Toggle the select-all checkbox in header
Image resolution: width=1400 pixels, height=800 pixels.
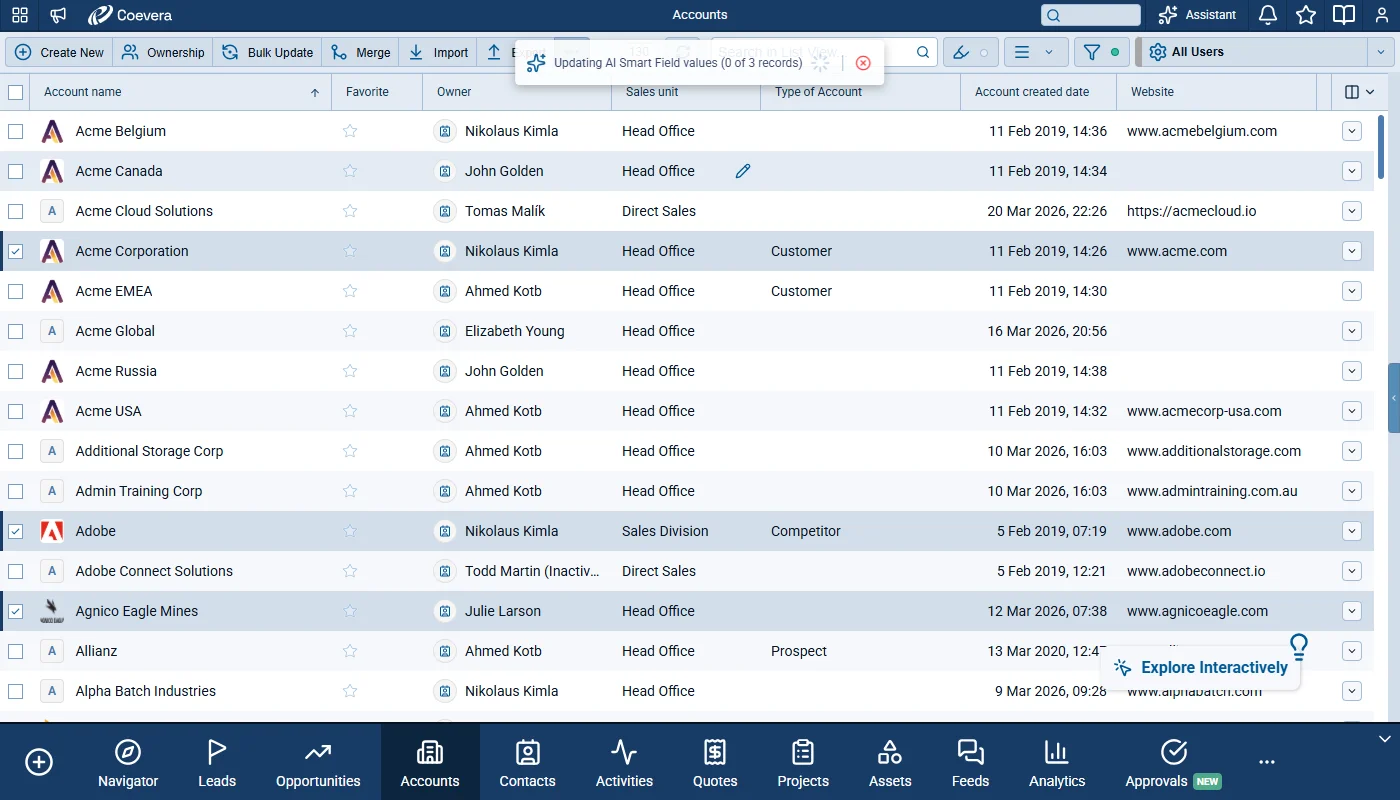(16, 92)
